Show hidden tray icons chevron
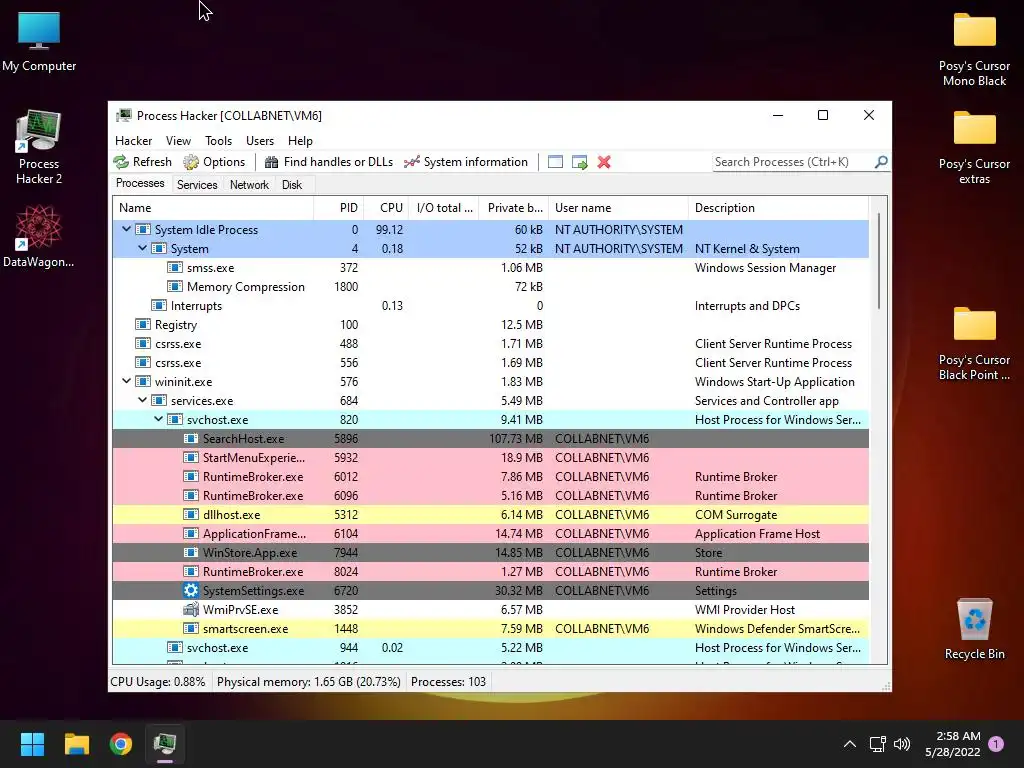 pos(850,744)
